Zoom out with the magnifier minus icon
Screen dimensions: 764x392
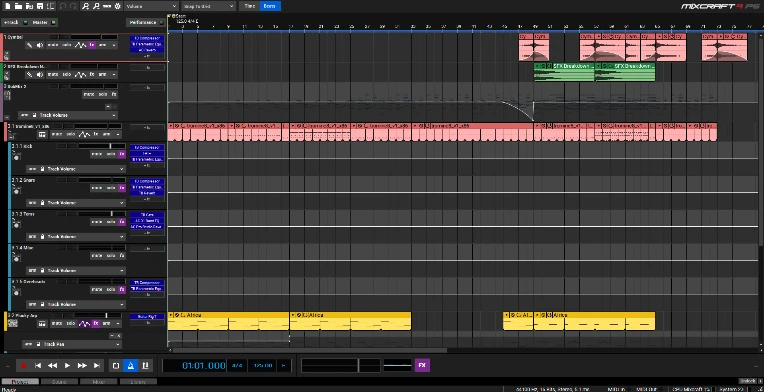pos(96,6)
